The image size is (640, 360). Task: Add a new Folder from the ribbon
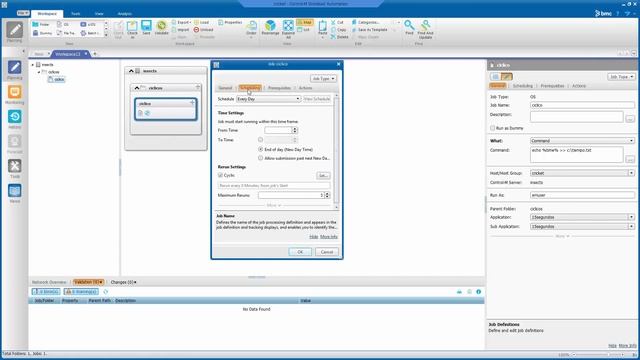click(41, 24)
